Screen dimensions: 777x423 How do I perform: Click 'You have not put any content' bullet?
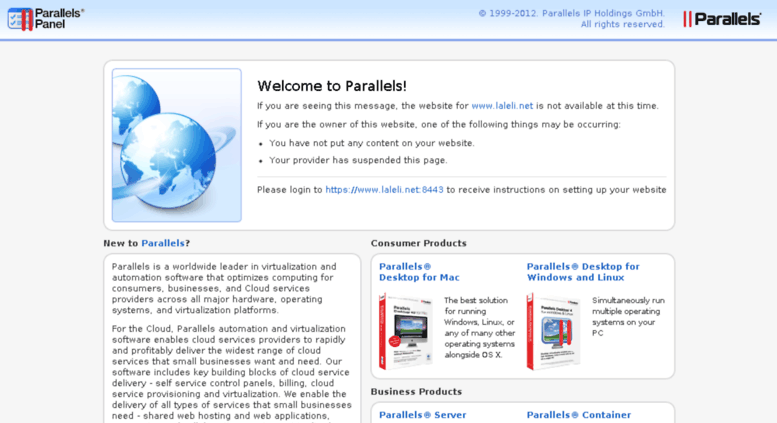[x=372, y=143]
